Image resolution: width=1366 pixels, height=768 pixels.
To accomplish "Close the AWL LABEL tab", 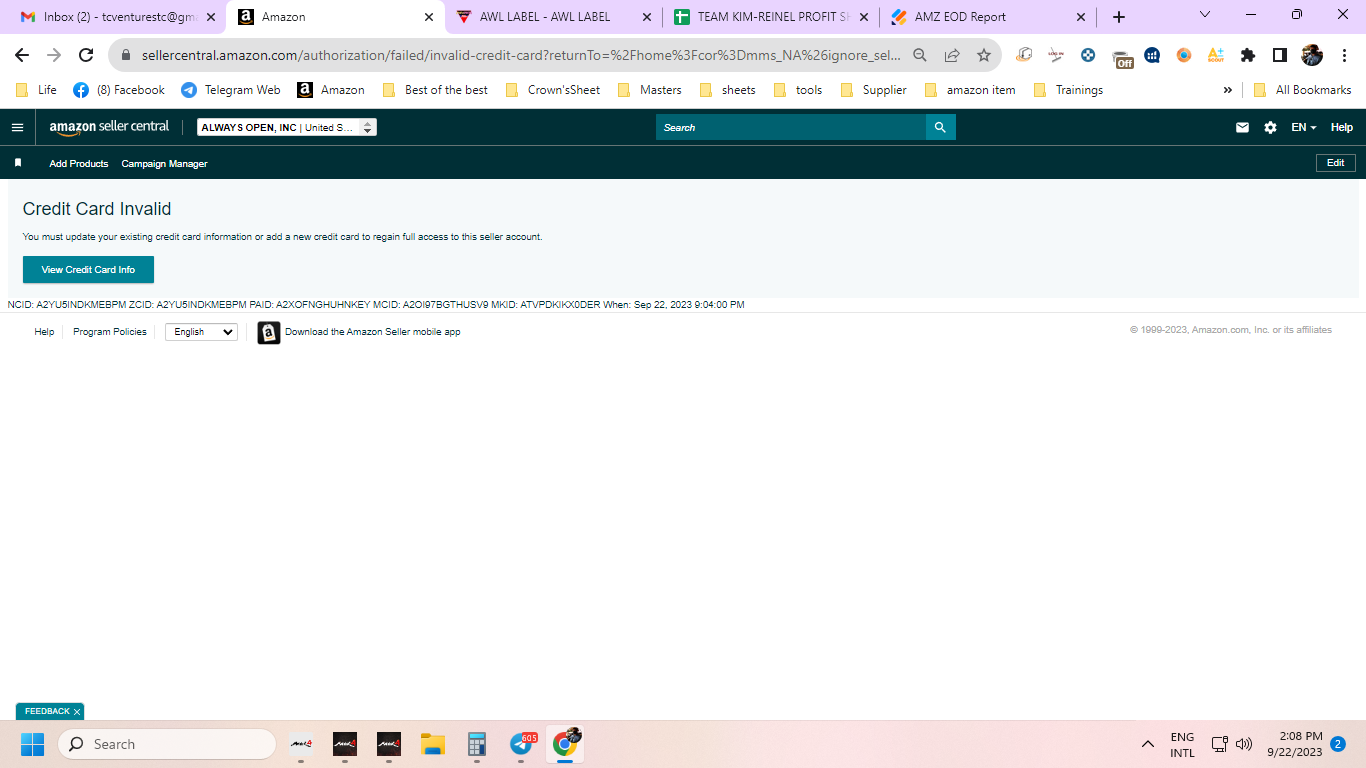I will pyautogui.click(x=646, y=17).
